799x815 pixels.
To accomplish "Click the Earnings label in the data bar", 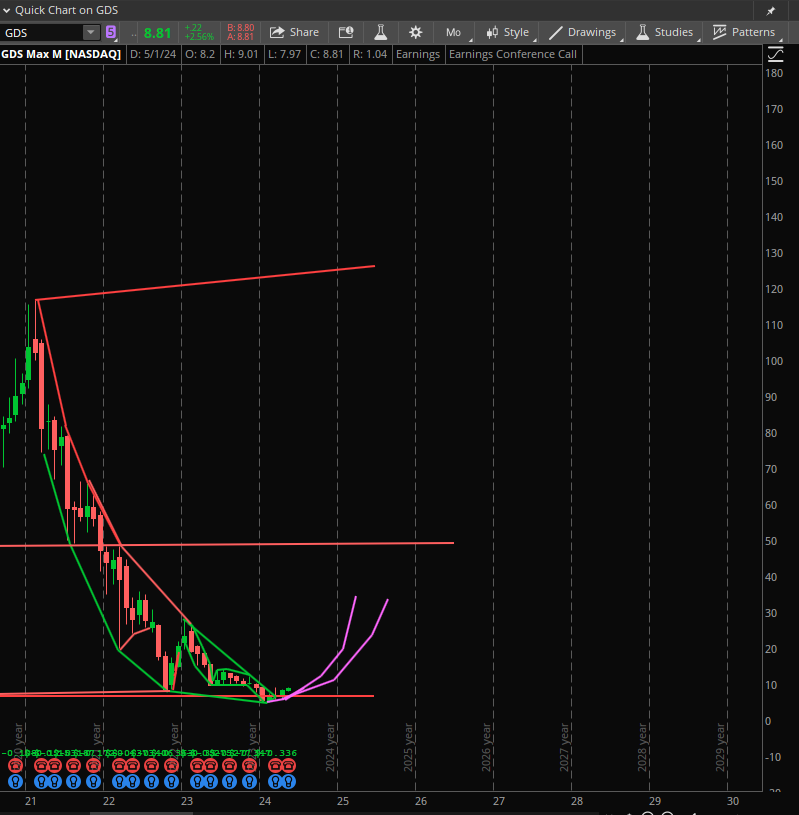I will pyautogui.click(x=418, y=54).
